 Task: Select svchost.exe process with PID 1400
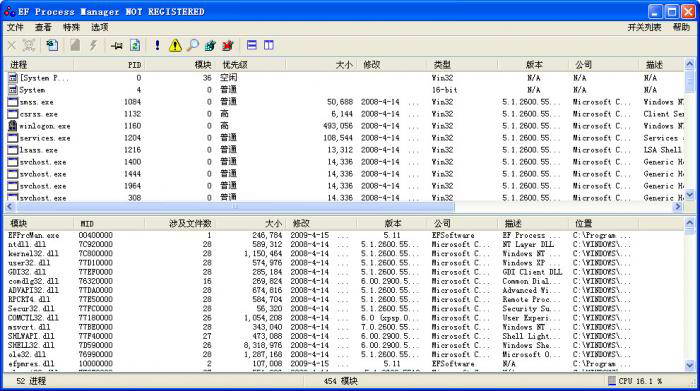[x=344, y=162]
